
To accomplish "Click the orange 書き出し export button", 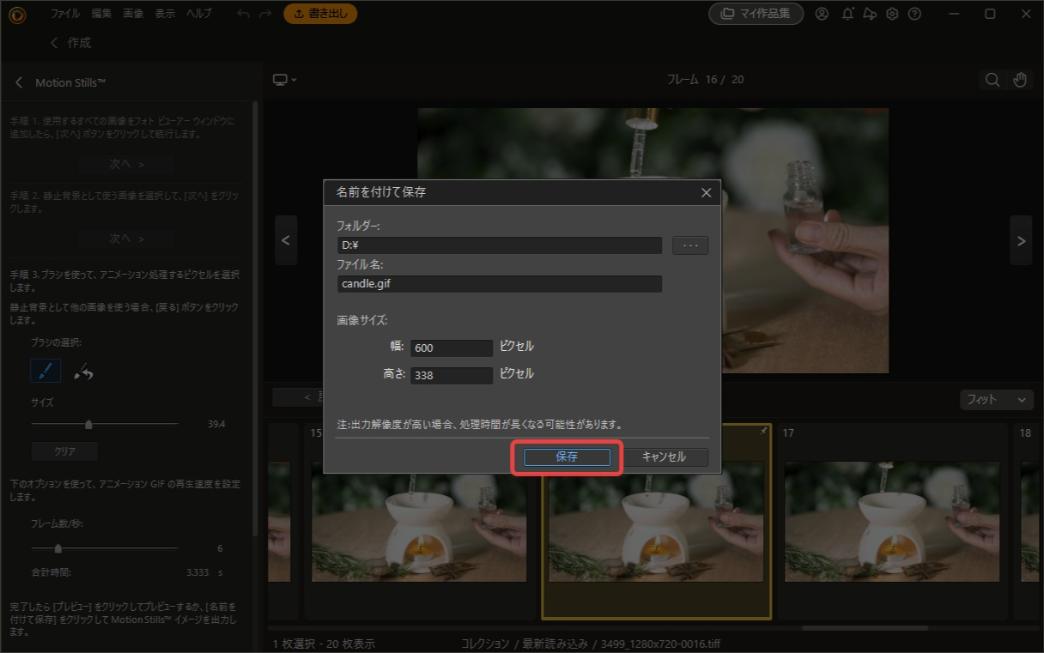I will 320,14.
